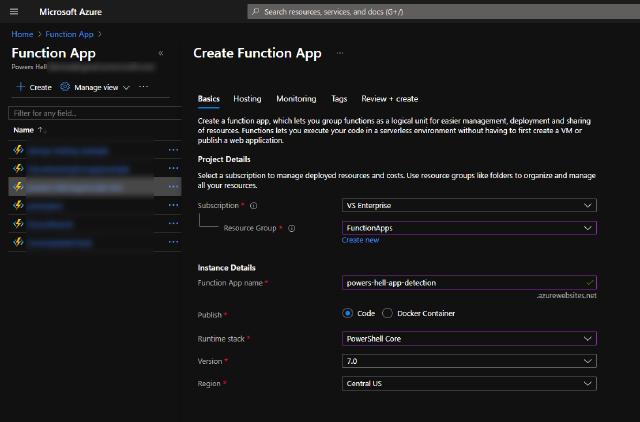Viewport: 640px width, 422px height.
Task: Open the Resource Group dropdown showing FunctionApps
Action: click(x=469, y=228)
